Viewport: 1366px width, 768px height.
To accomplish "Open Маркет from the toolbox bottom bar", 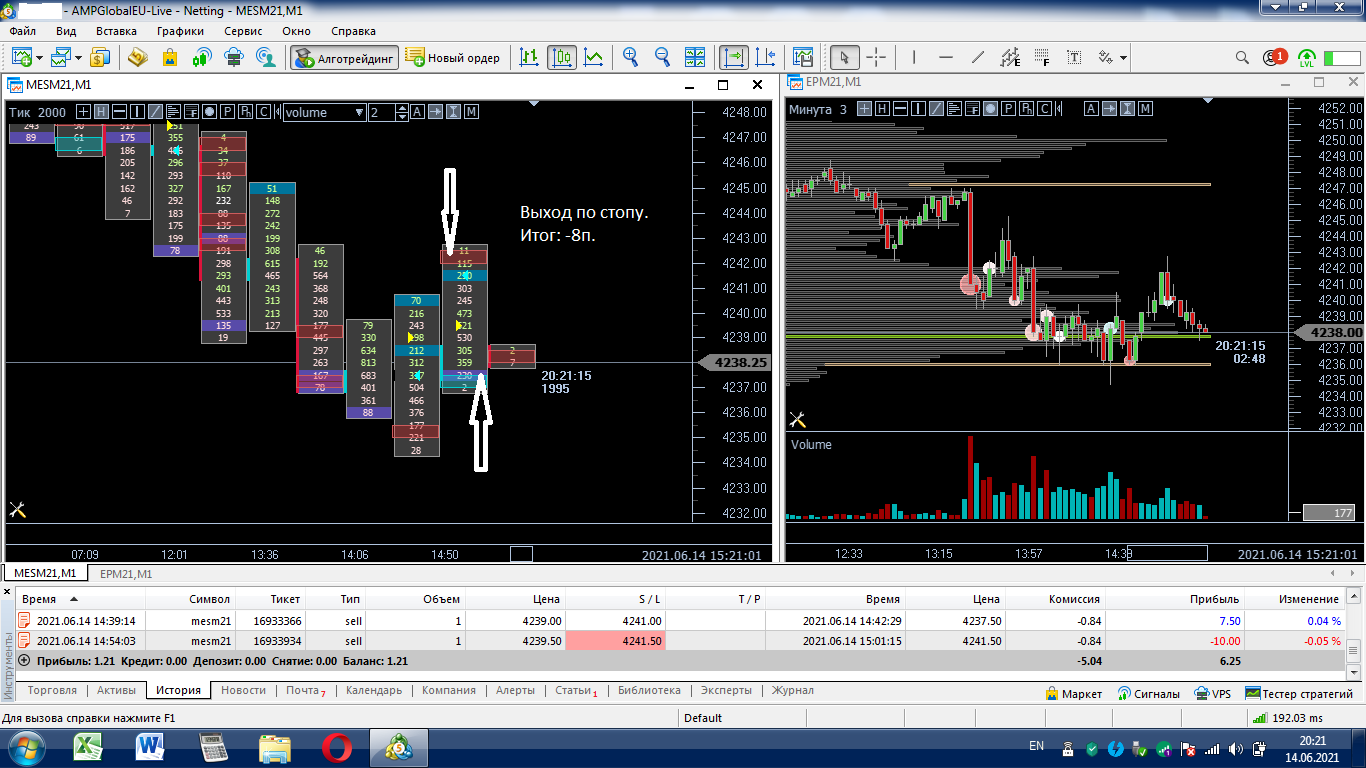I will pyautogui.click(x=1074, y=693).
